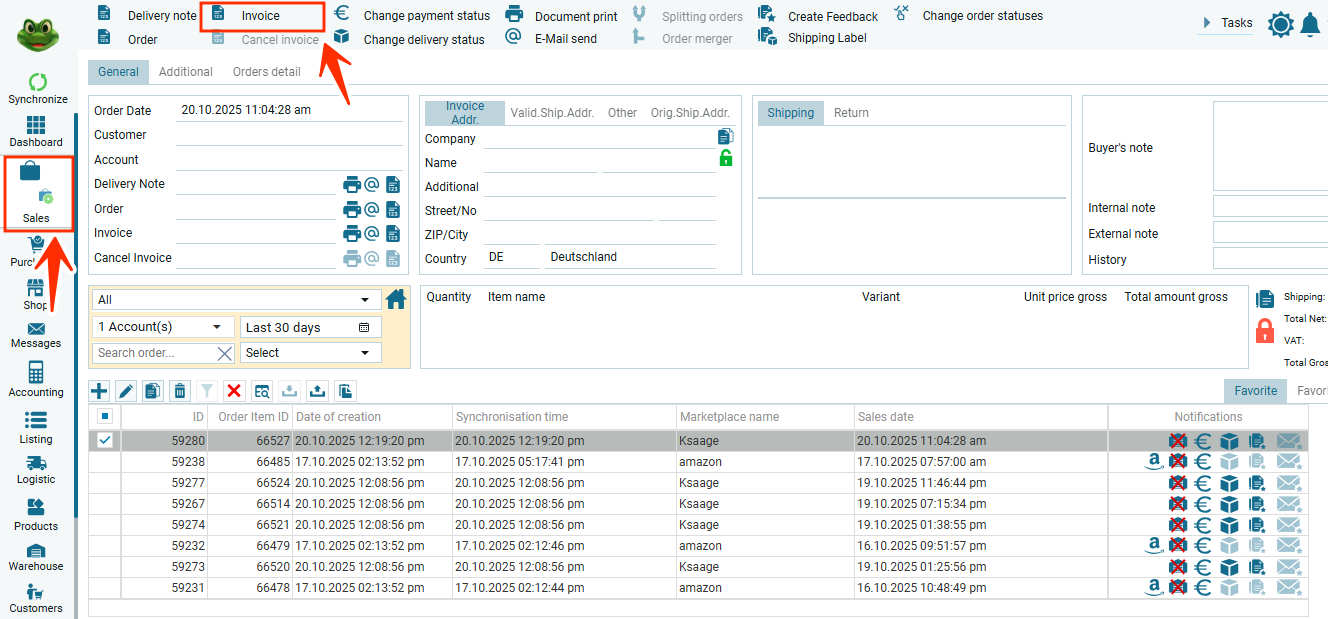1328x619 pixels.
Task: Click the Create Feedback button
Action: 832,16
